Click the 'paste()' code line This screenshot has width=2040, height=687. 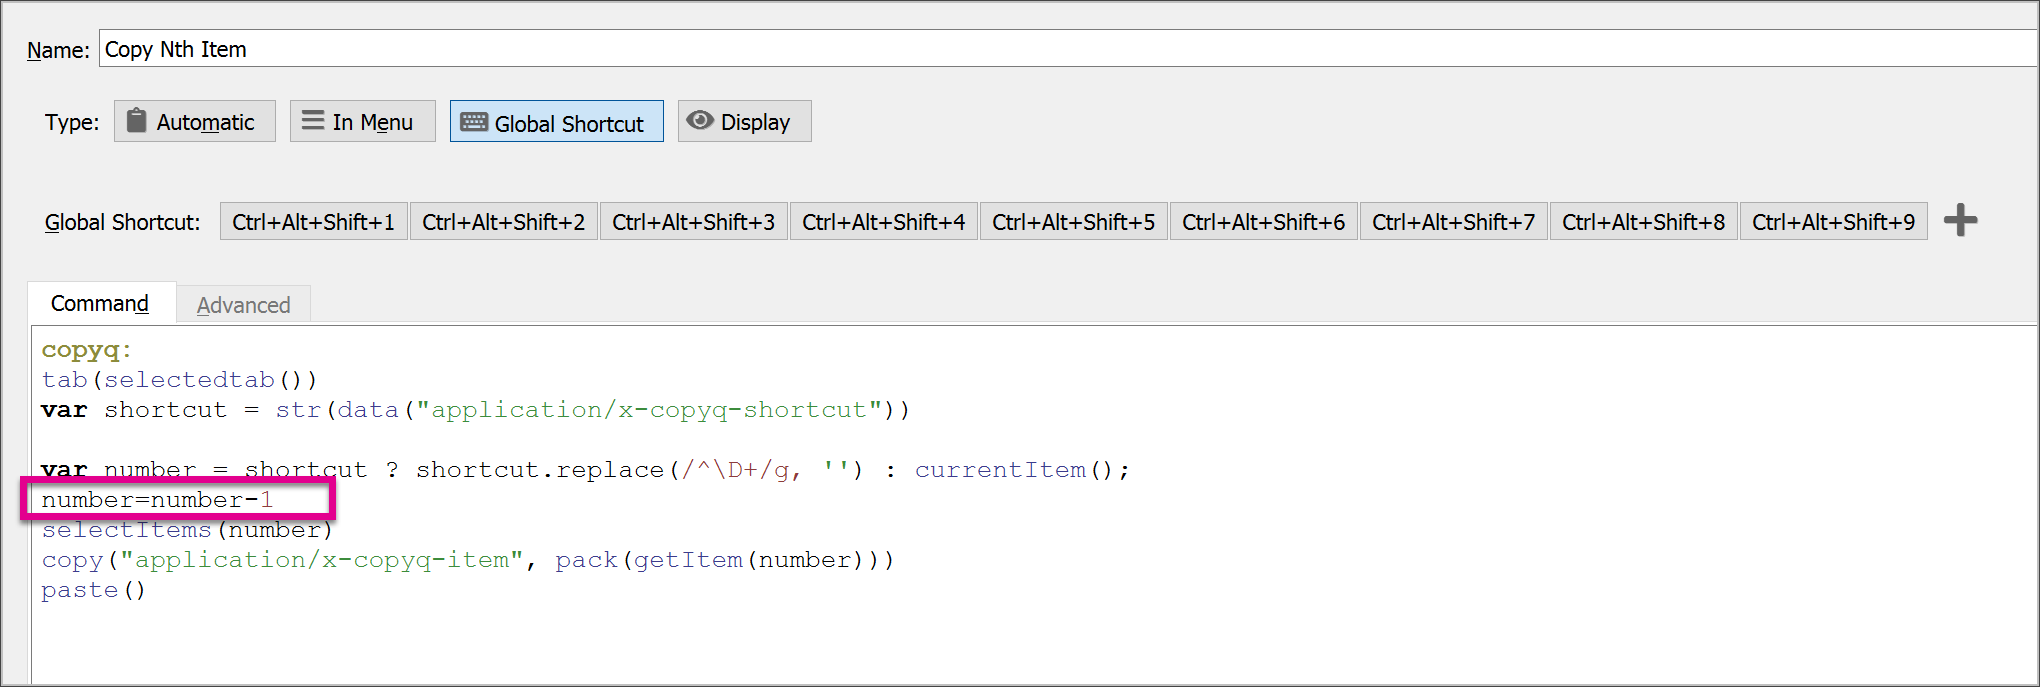pos(94,590)
